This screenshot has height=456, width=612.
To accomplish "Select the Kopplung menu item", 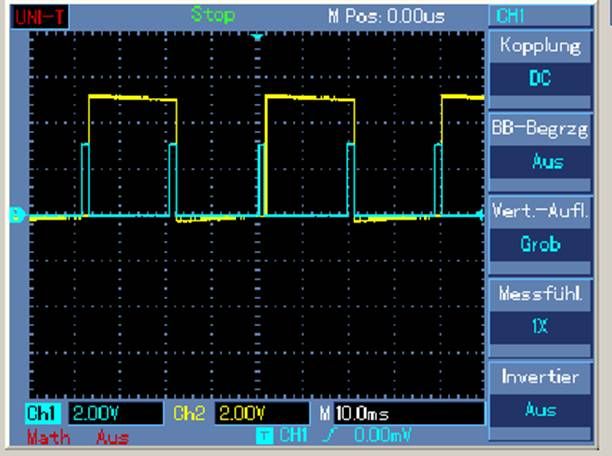I will (x=541, y=46).
